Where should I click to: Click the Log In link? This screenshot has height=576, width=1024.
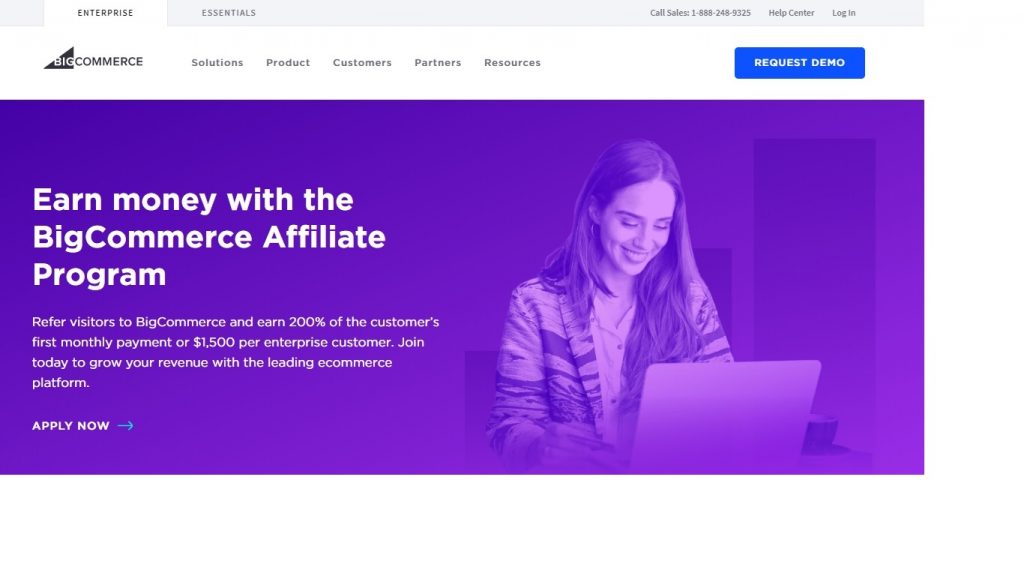(843, 13)
